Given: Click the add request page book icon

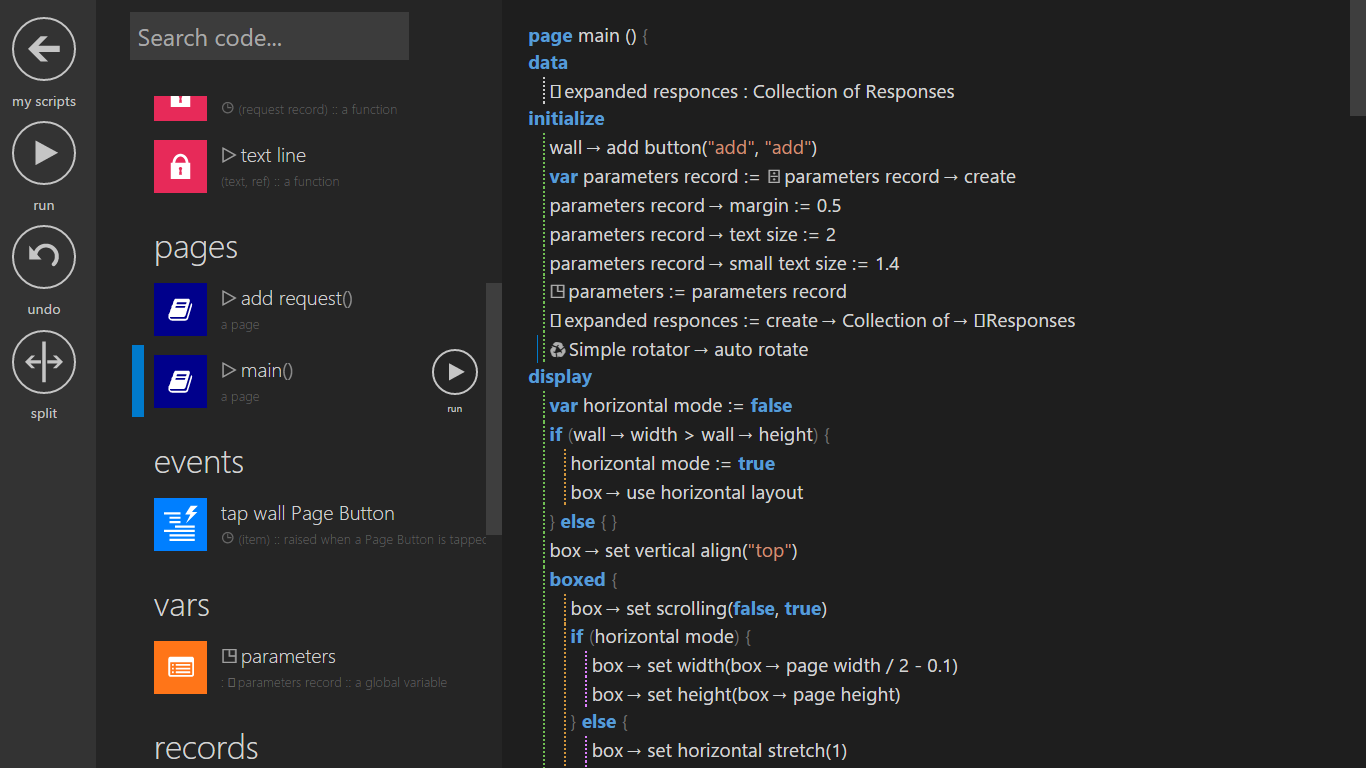Looking at the screenshot, I should tap(180, 309).
